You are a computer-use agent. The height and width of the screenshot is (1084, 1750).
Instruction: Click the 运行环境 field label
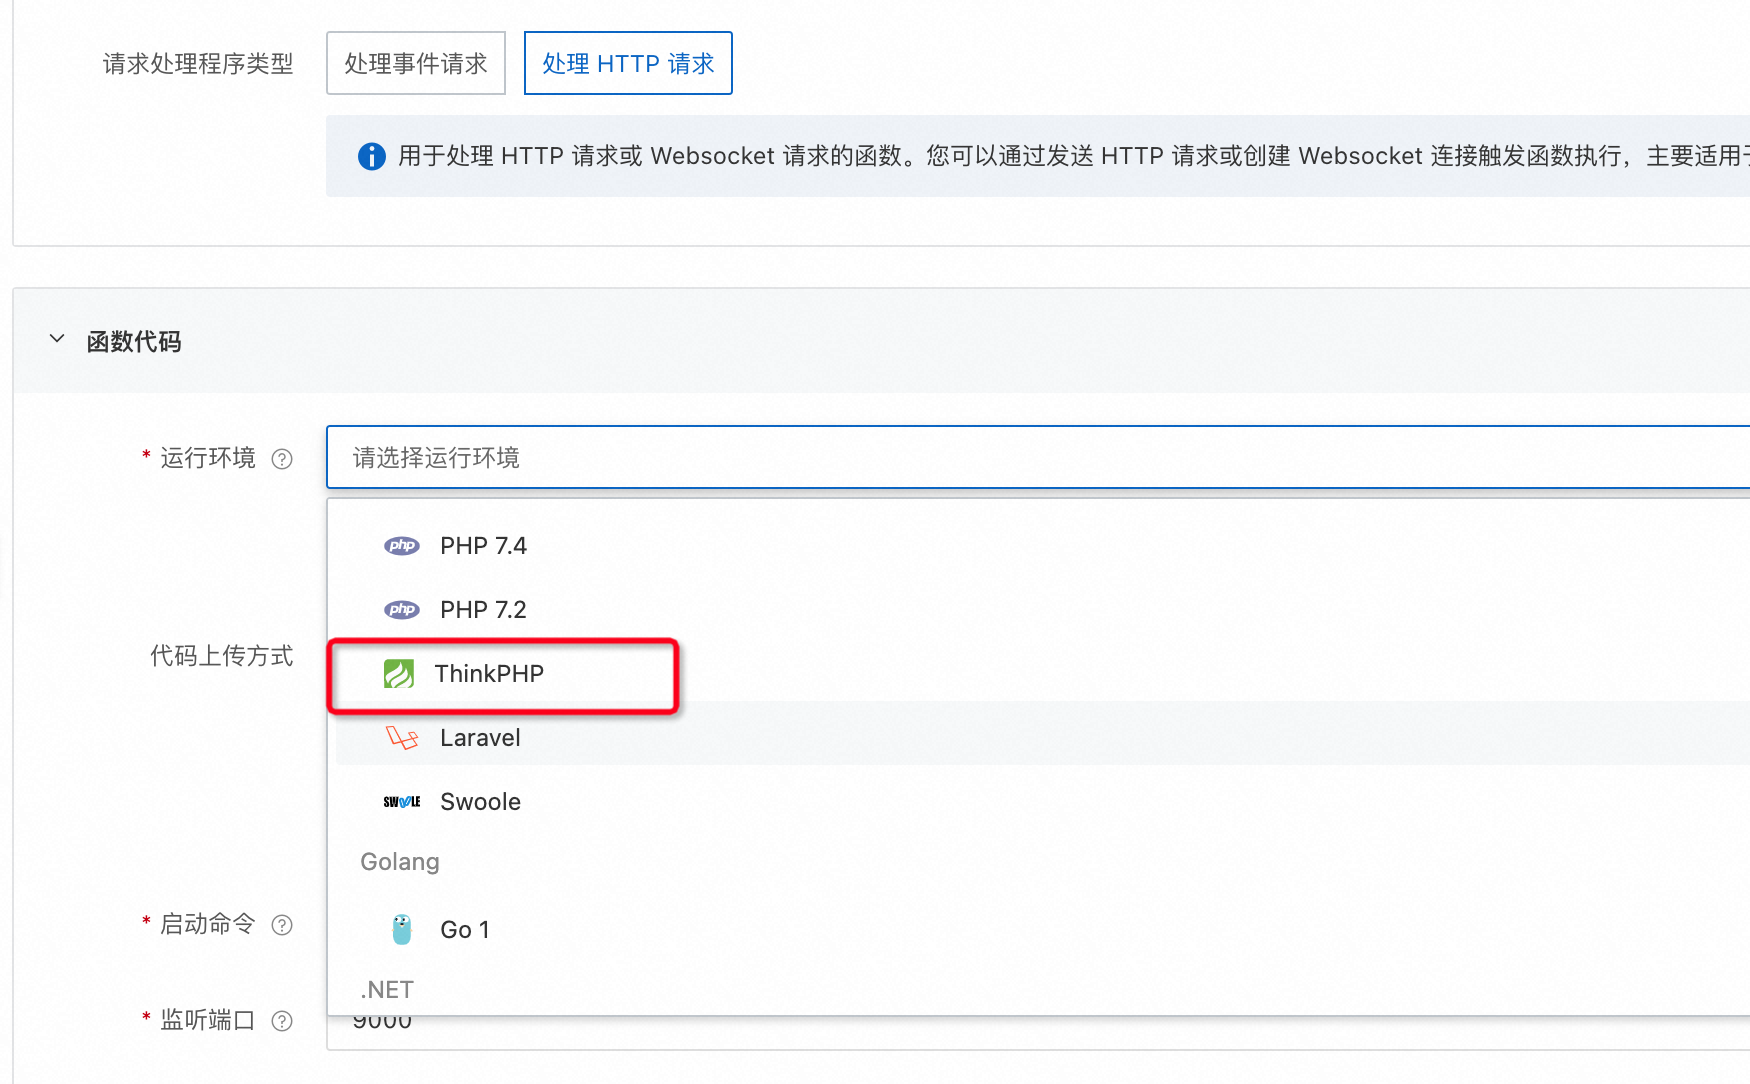tap(208, 457)
